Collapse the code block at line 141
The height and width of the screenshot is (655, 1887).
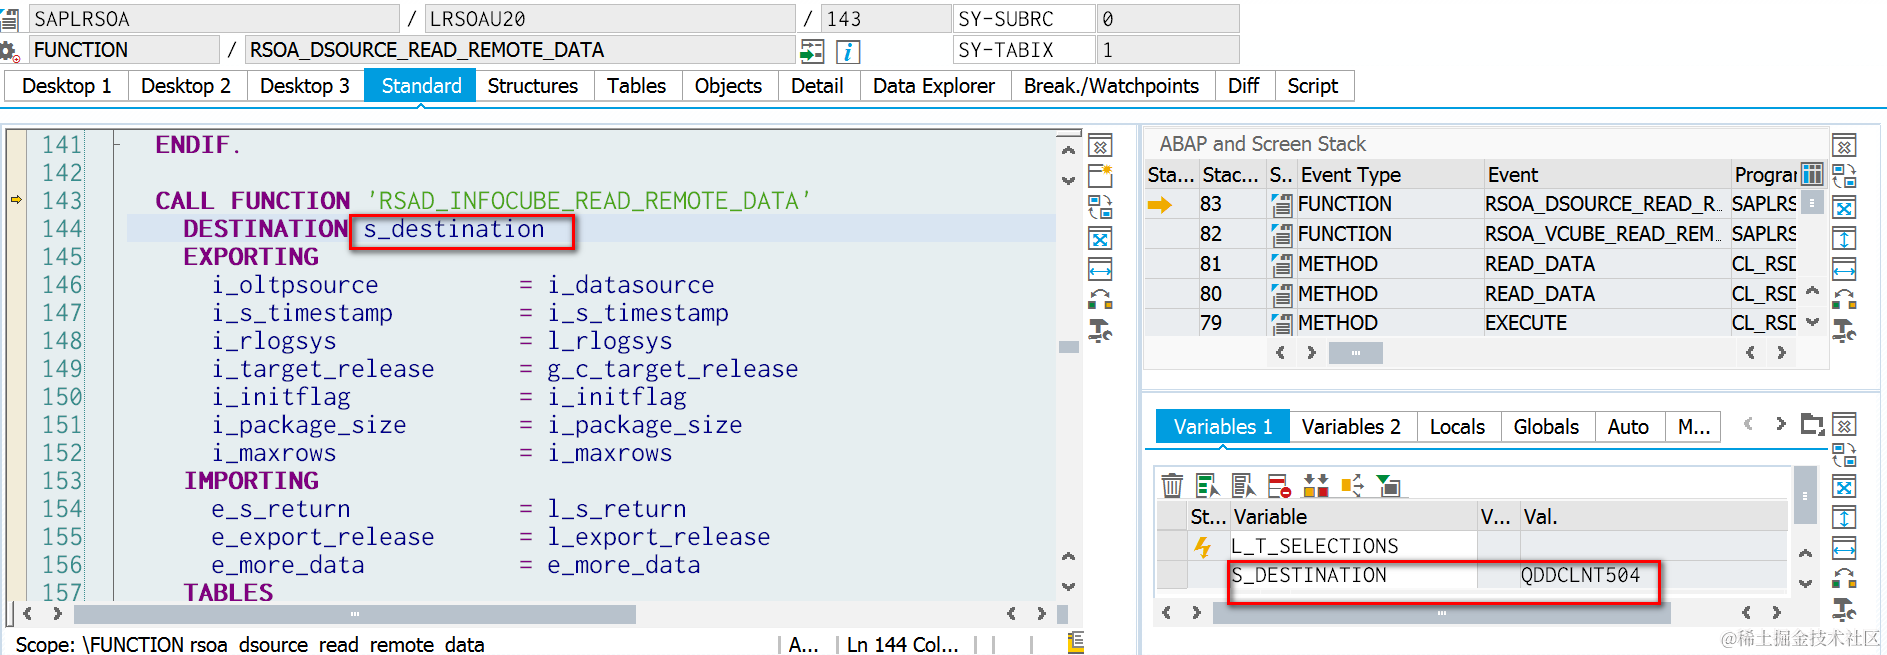click(117, 146)
